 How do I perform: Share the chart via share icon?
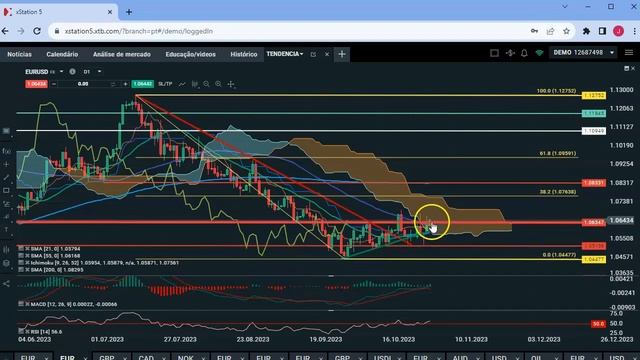(x=6, y=283)
